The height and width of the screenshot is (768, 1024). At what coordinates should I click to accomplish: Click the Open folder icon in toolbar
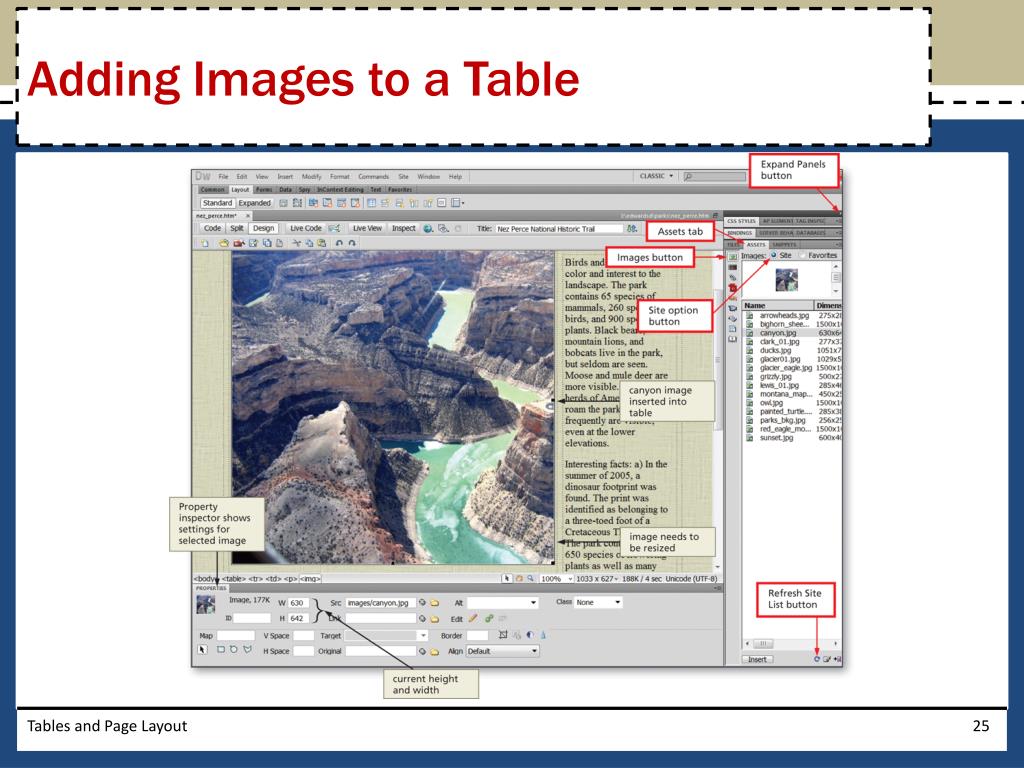[x=223, y=243]
